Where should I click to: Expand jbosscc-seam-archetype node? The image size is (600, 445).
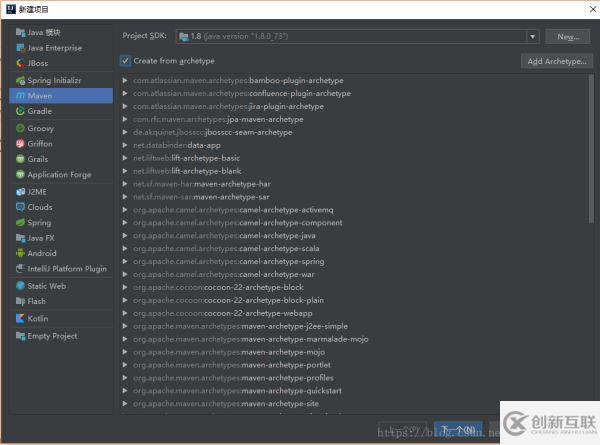coord(125,132)
